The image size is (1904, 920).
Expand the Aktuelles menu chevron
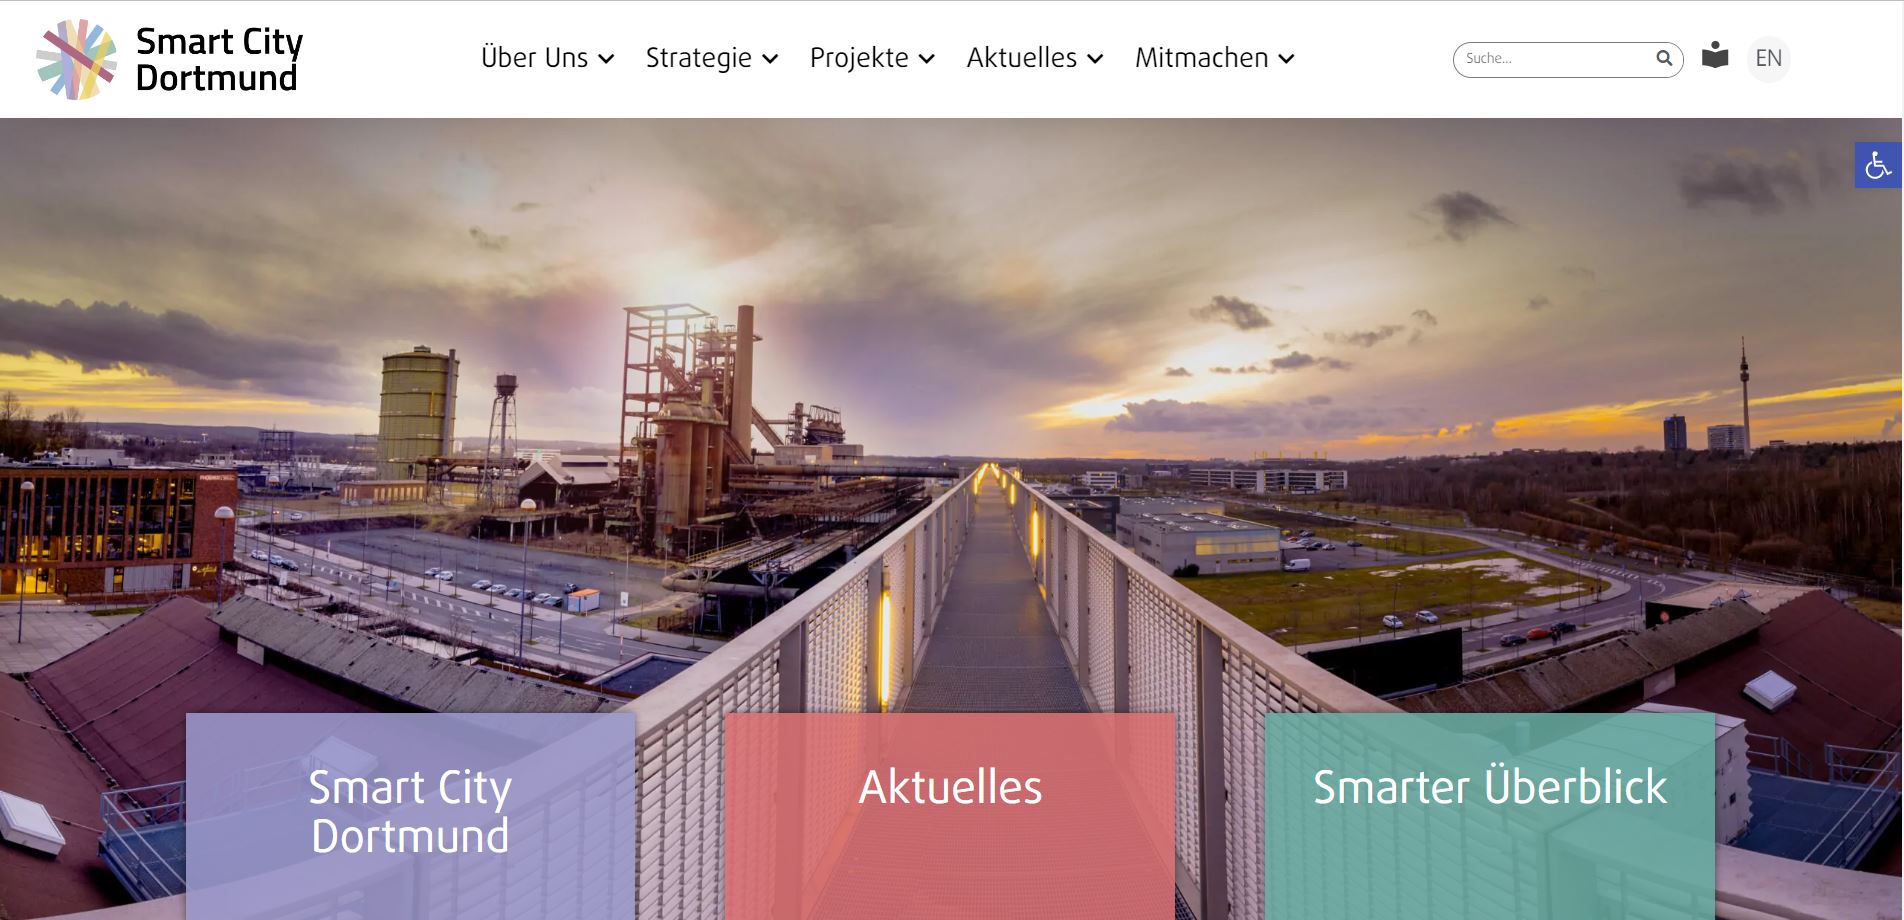pyautogui.click(x=1095, y=59)
